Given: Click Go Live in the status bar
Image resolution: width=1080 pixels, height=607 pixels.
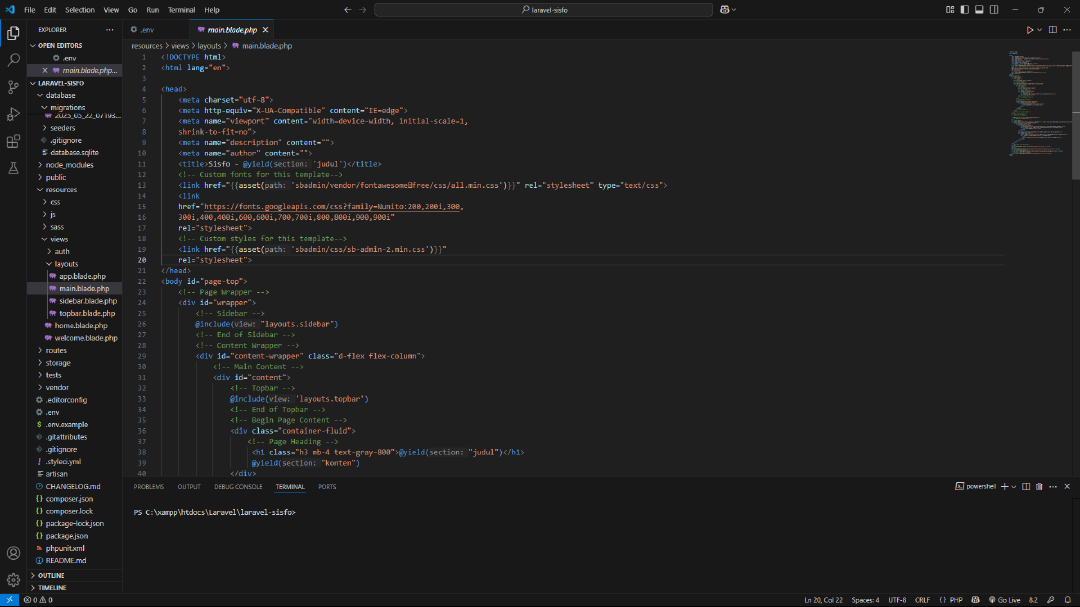Looking at the screenshot, I should click(1005, 600).
